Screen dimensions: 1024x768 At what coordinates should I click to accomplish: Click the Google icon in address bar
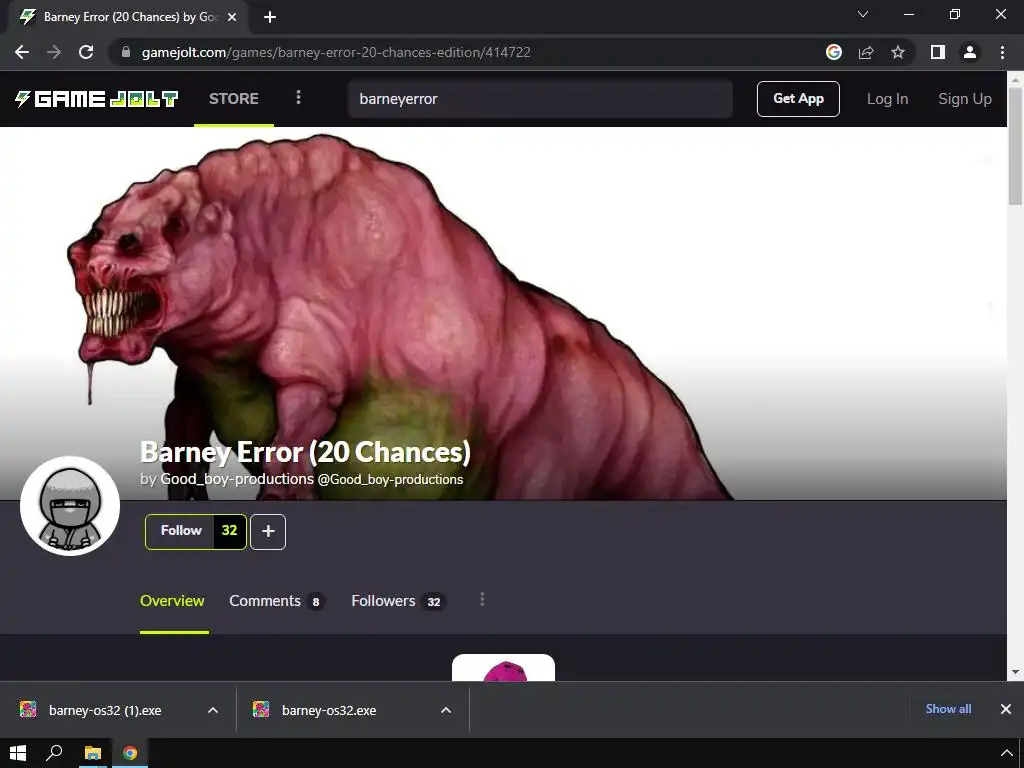point(834,52)
